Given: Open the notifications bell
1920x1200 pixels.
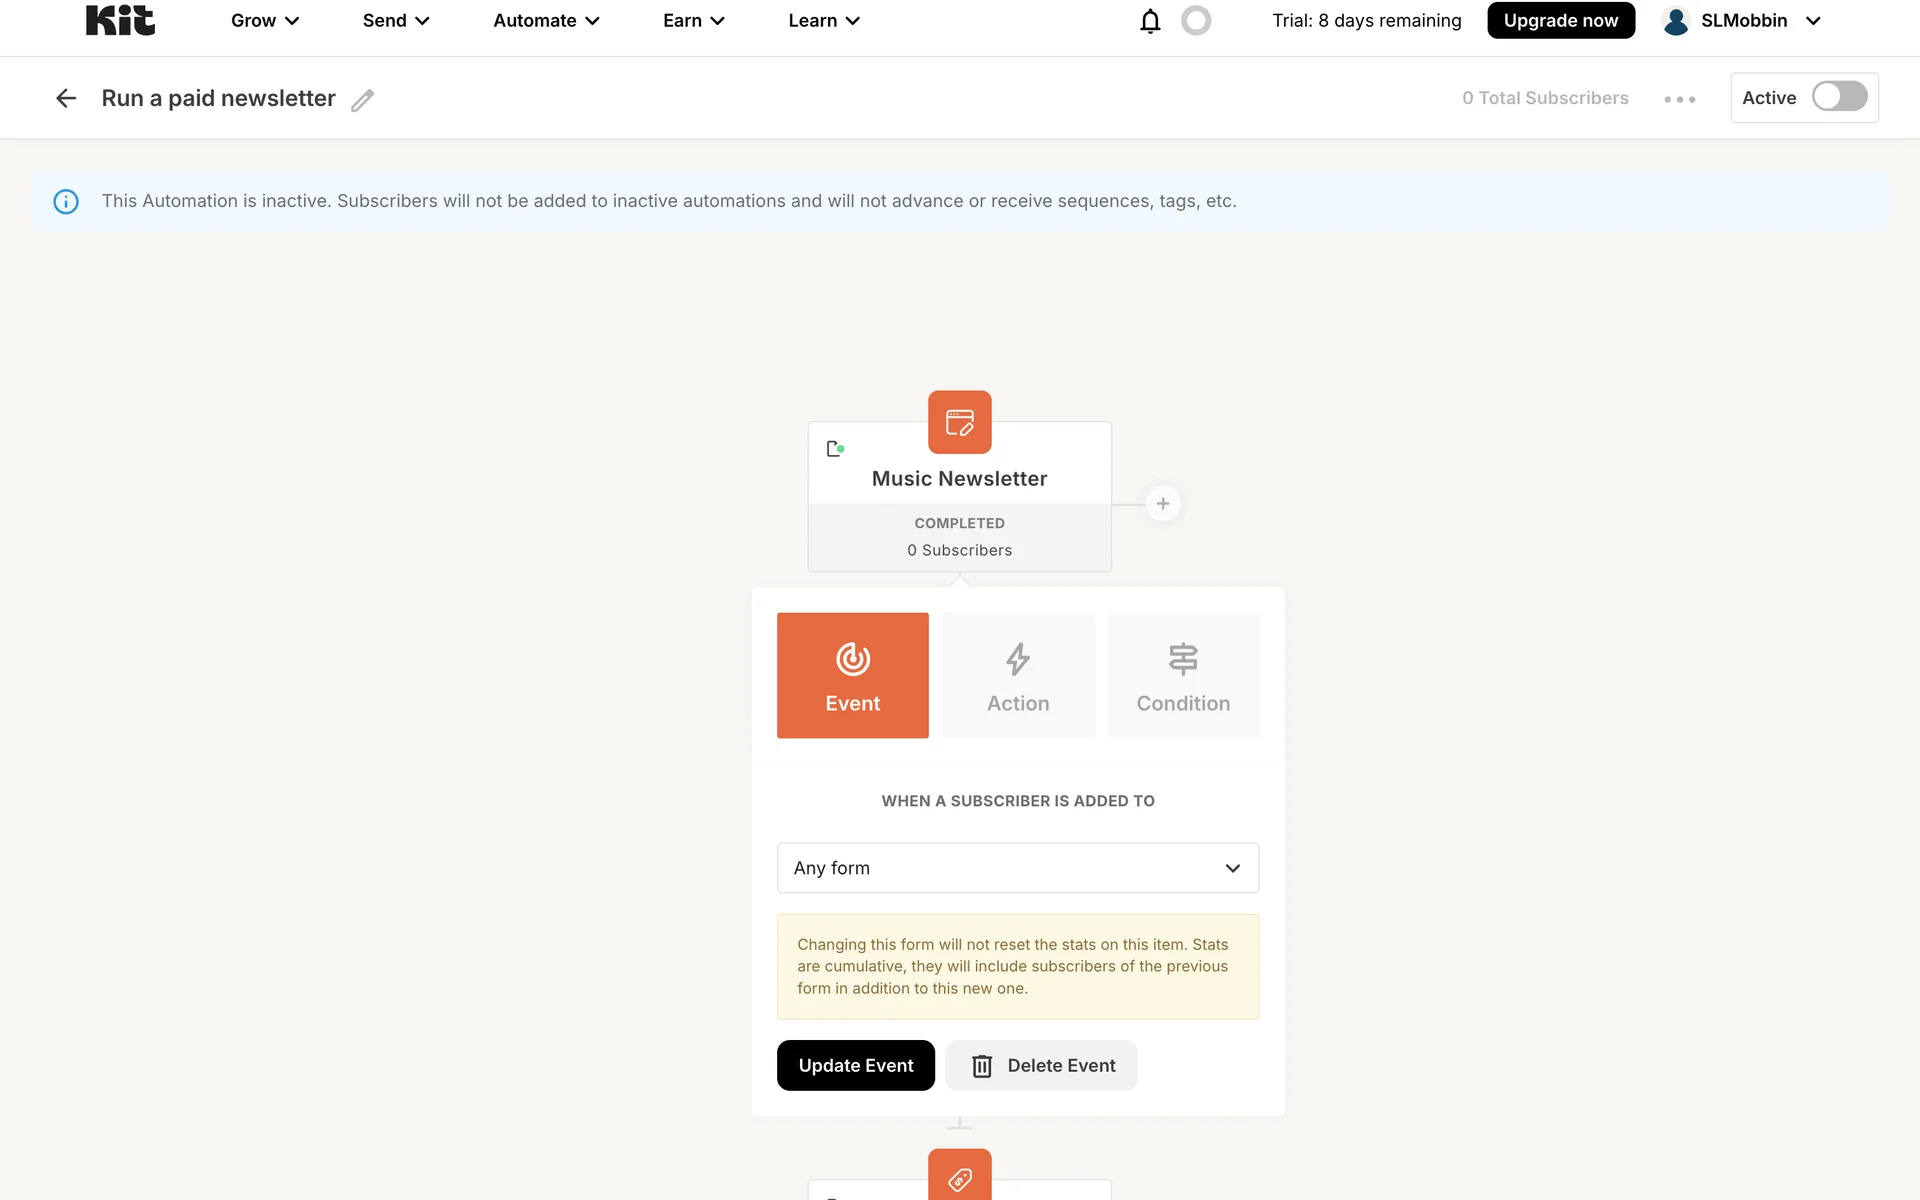Looking at the screenshot, I should pos(1150,21).
